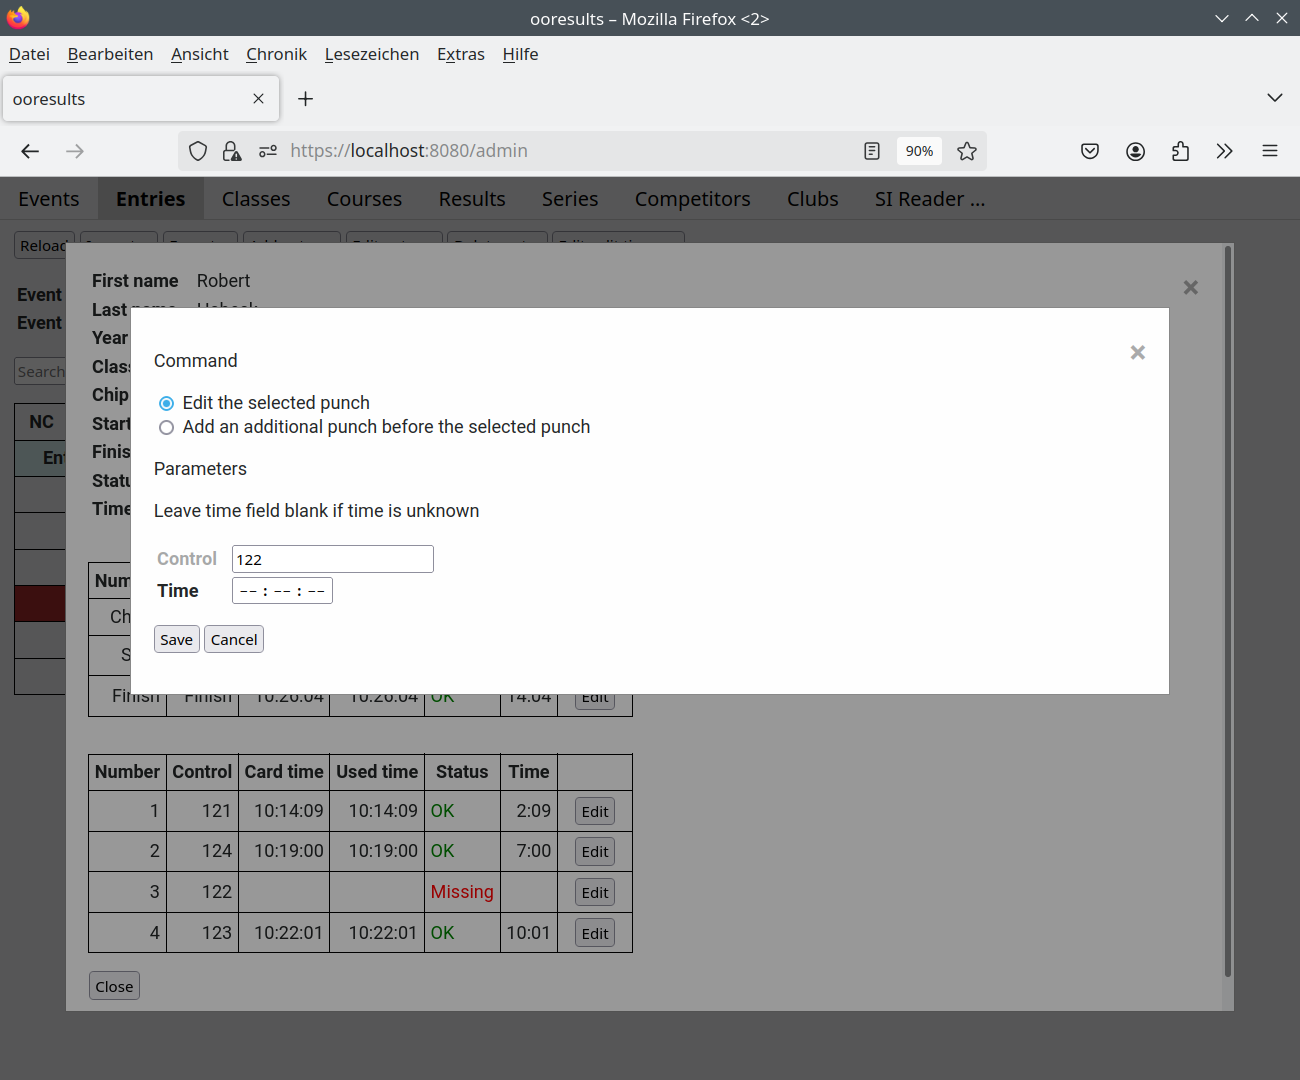Open the Events tab
1300x1080 pixels.
coord(49,199)
